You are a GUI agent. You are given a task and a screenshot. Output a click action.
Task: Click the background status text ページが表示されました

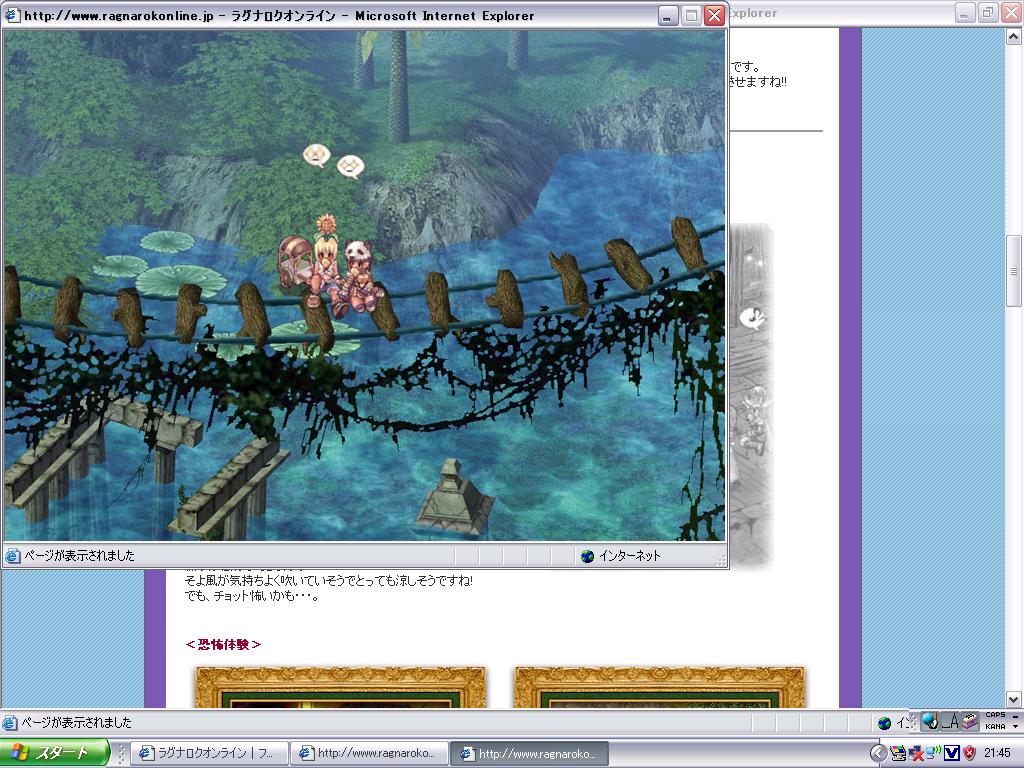(76, 723)
